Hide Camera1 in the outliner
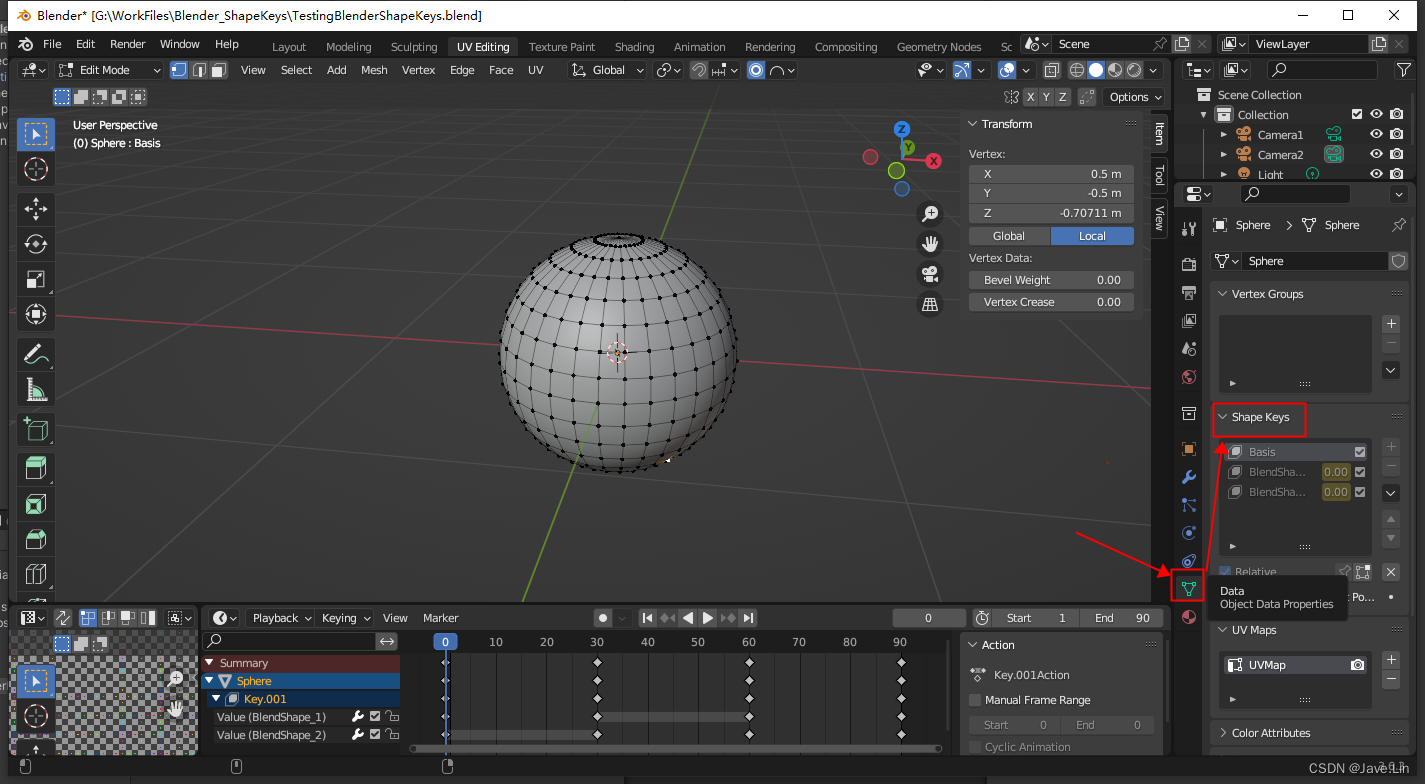This screenshot has height=784, width=1425. point(1376,135)
